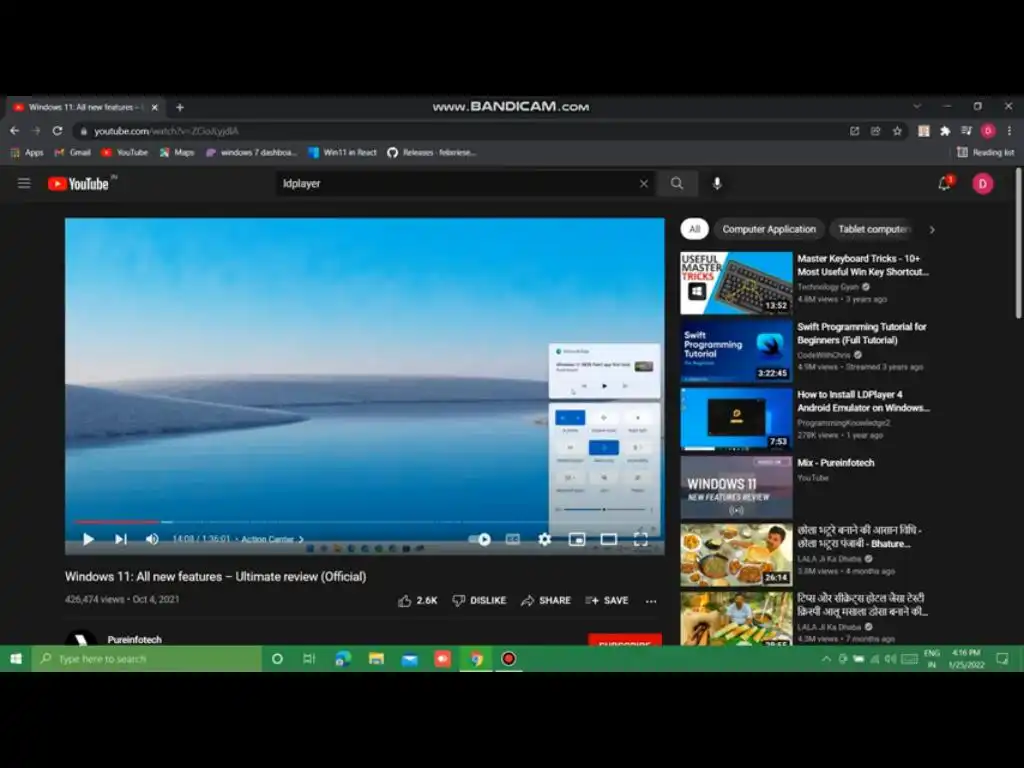Open Chrome profile avatar in toolbar
Image resolution: width=1024 pixels, height=768 pixels.
(988, 131)
